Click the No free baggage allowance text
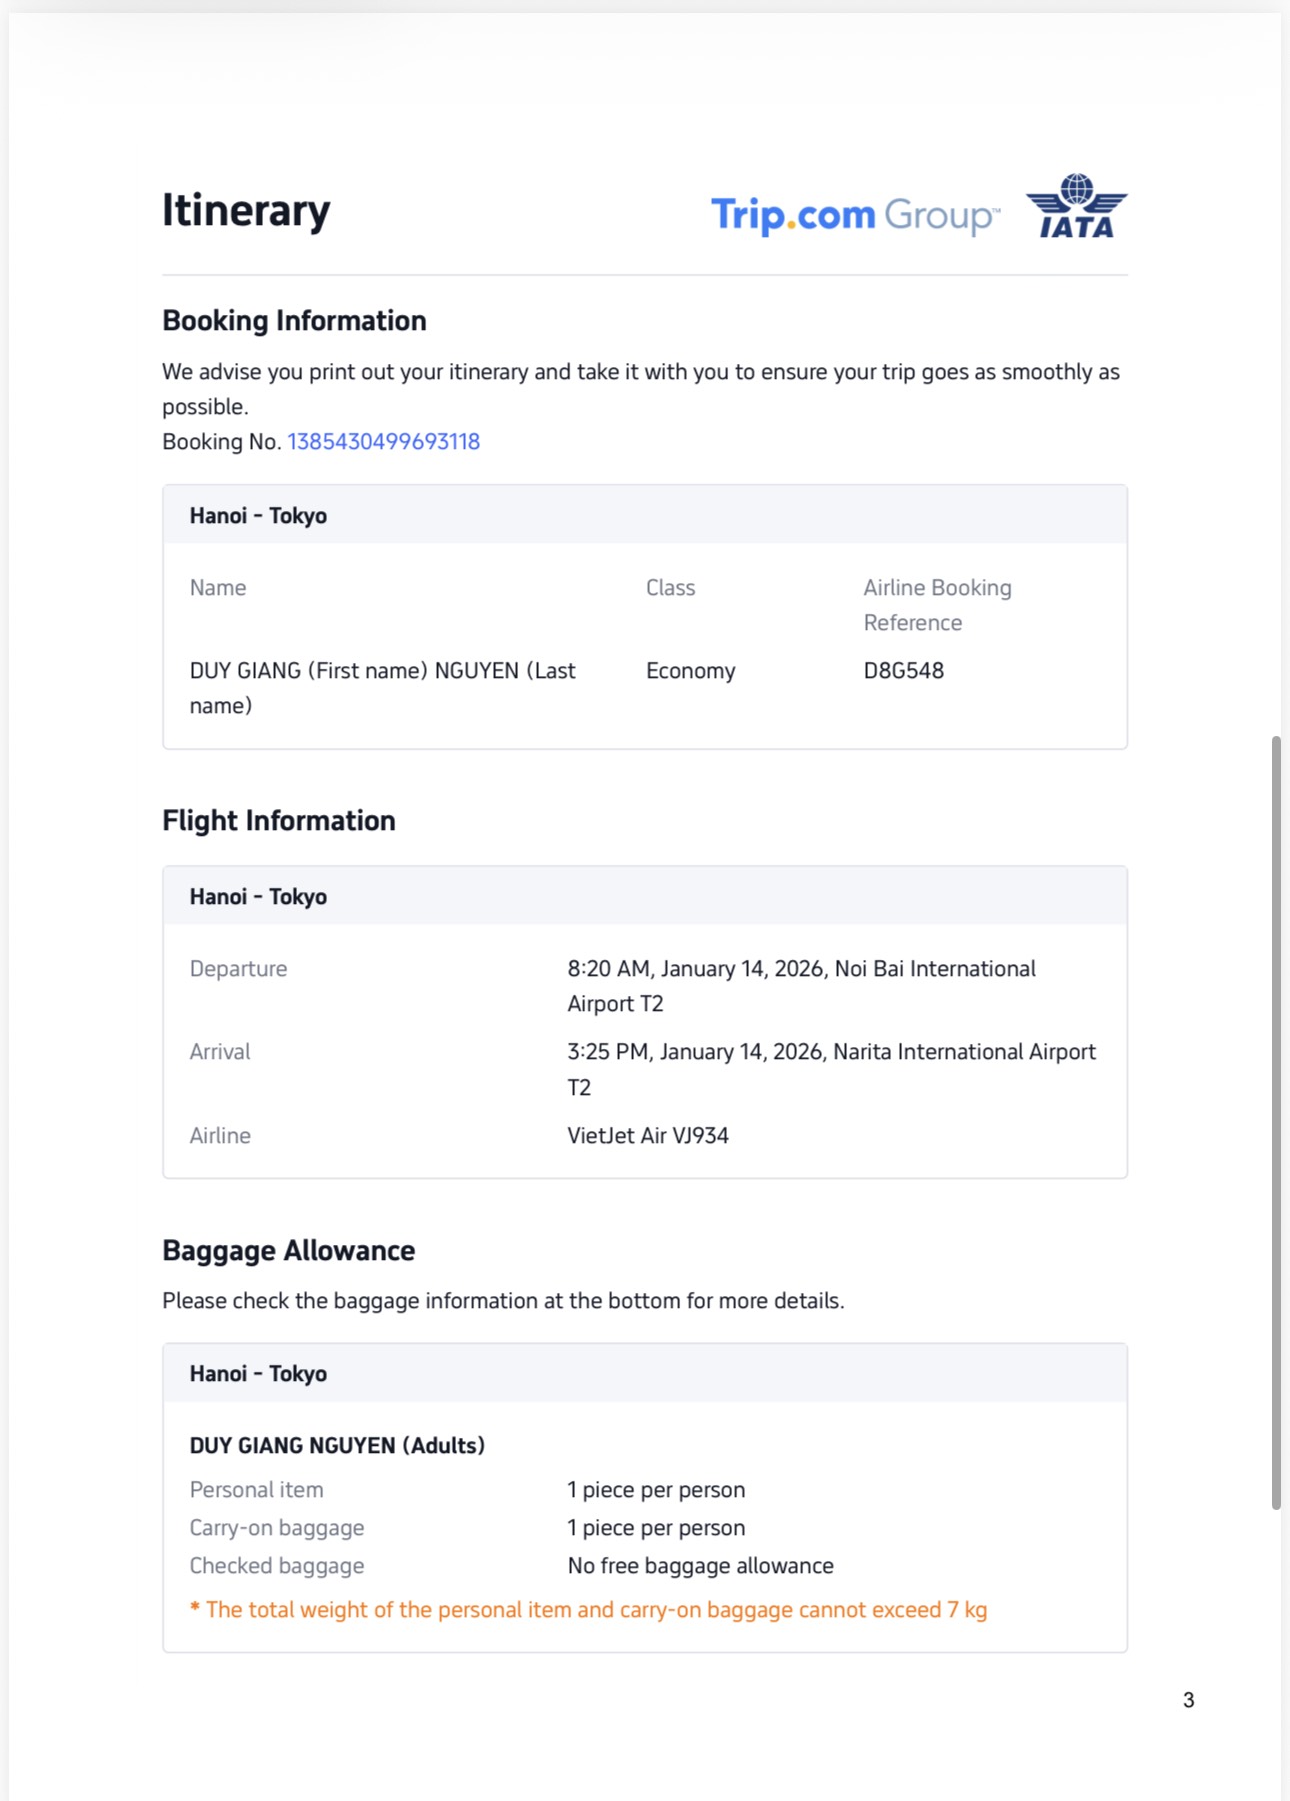 700,1566
